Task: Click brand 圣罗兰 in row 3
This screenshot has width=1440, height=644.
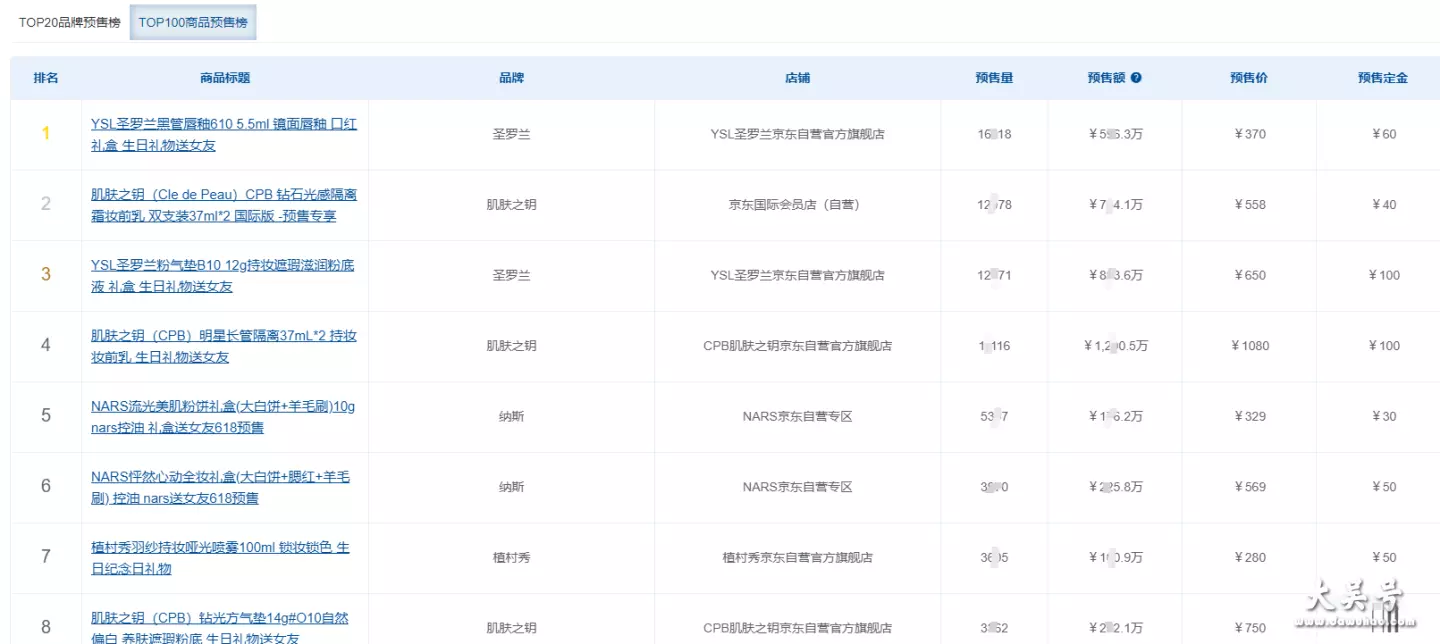Action: pos(511,276)
